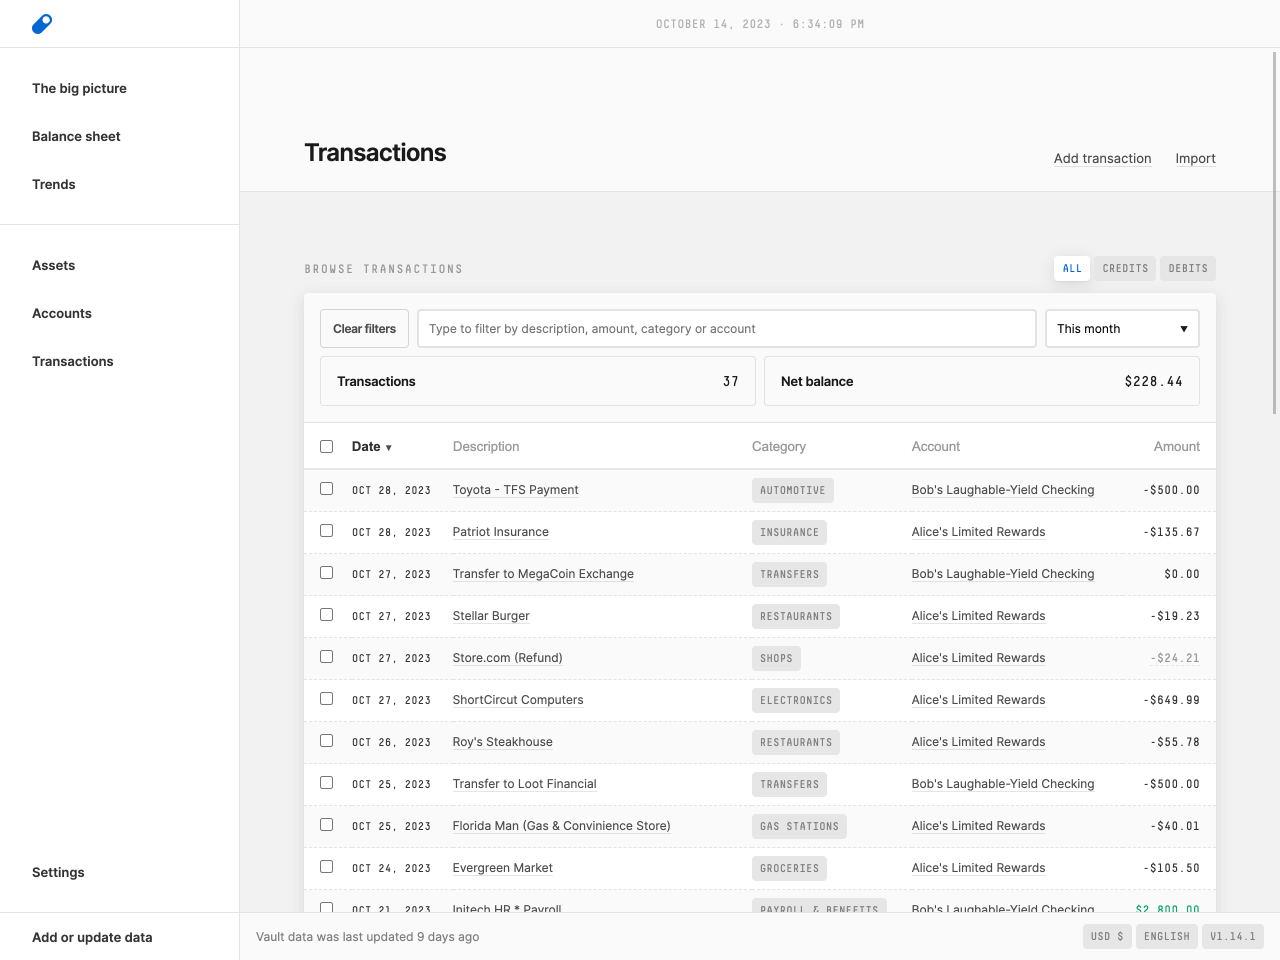1280x960 pixels.
Task: Click the page vertical scrollbar
Action: [x=1275, y=232]
